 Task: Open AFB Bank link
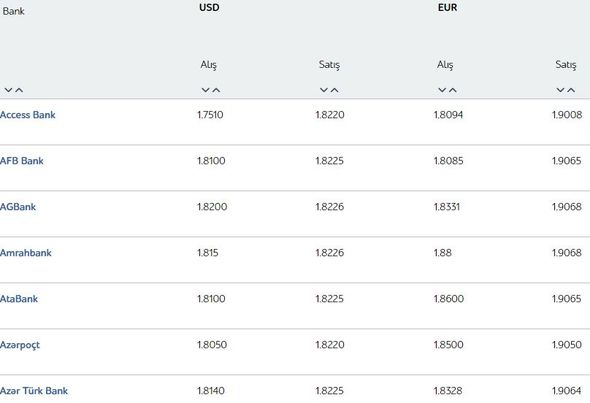click(21, 161)
